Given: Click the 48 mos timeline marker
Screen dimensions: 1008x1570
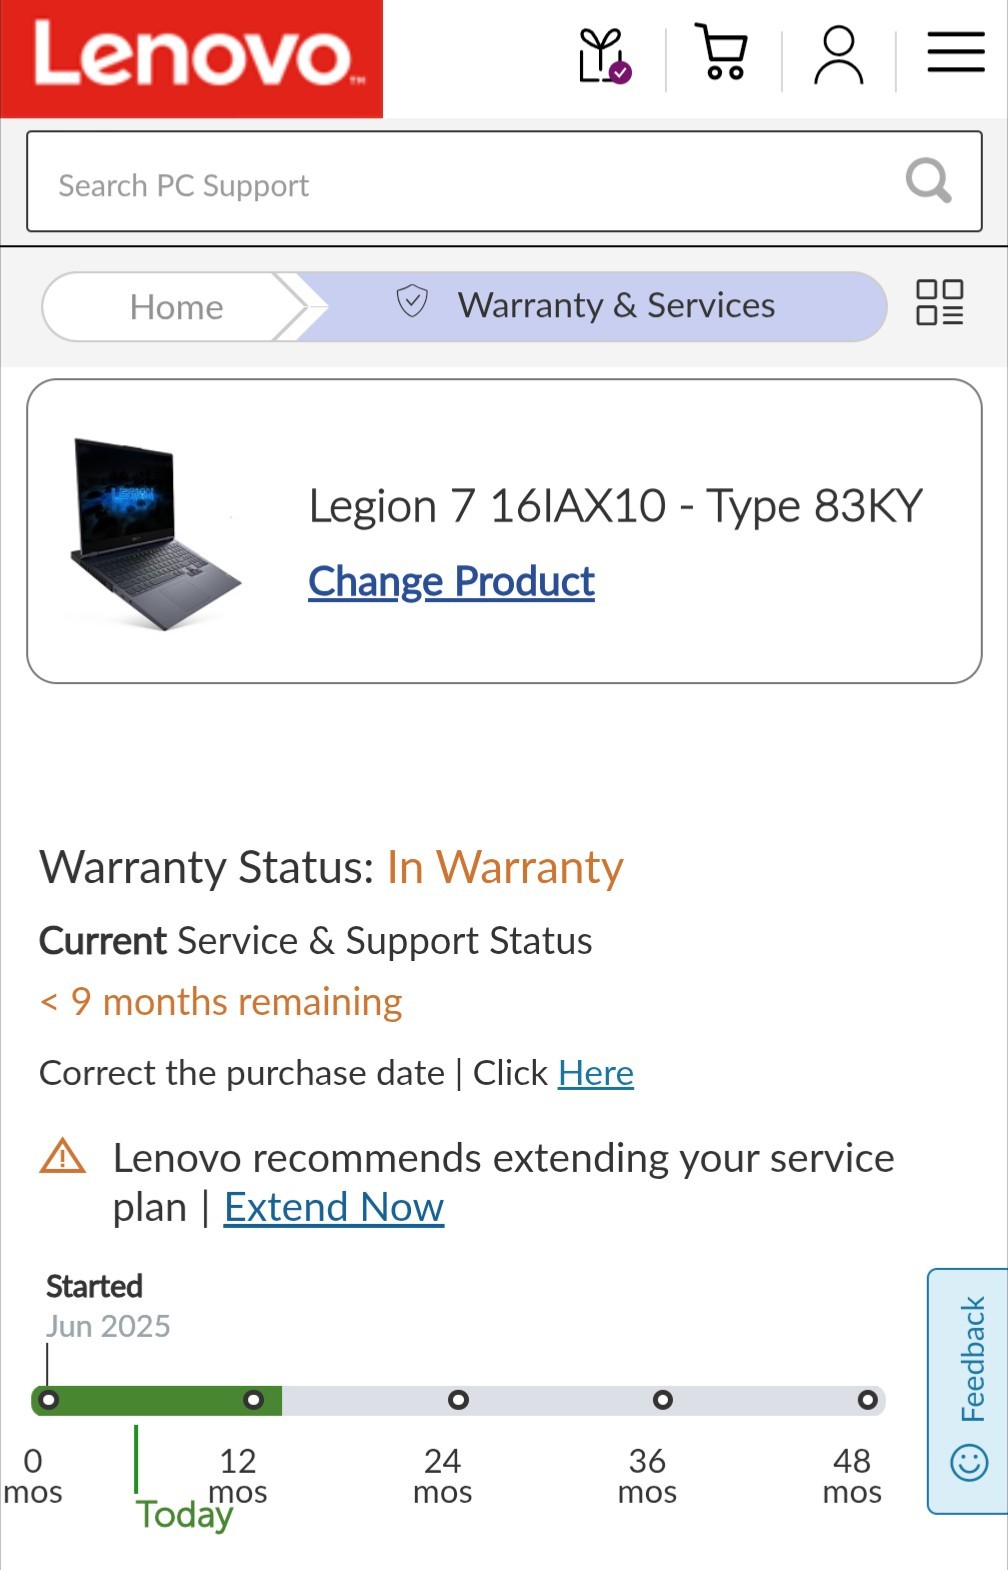Looking at the screenshot, I should click(x=867, y=1400).
